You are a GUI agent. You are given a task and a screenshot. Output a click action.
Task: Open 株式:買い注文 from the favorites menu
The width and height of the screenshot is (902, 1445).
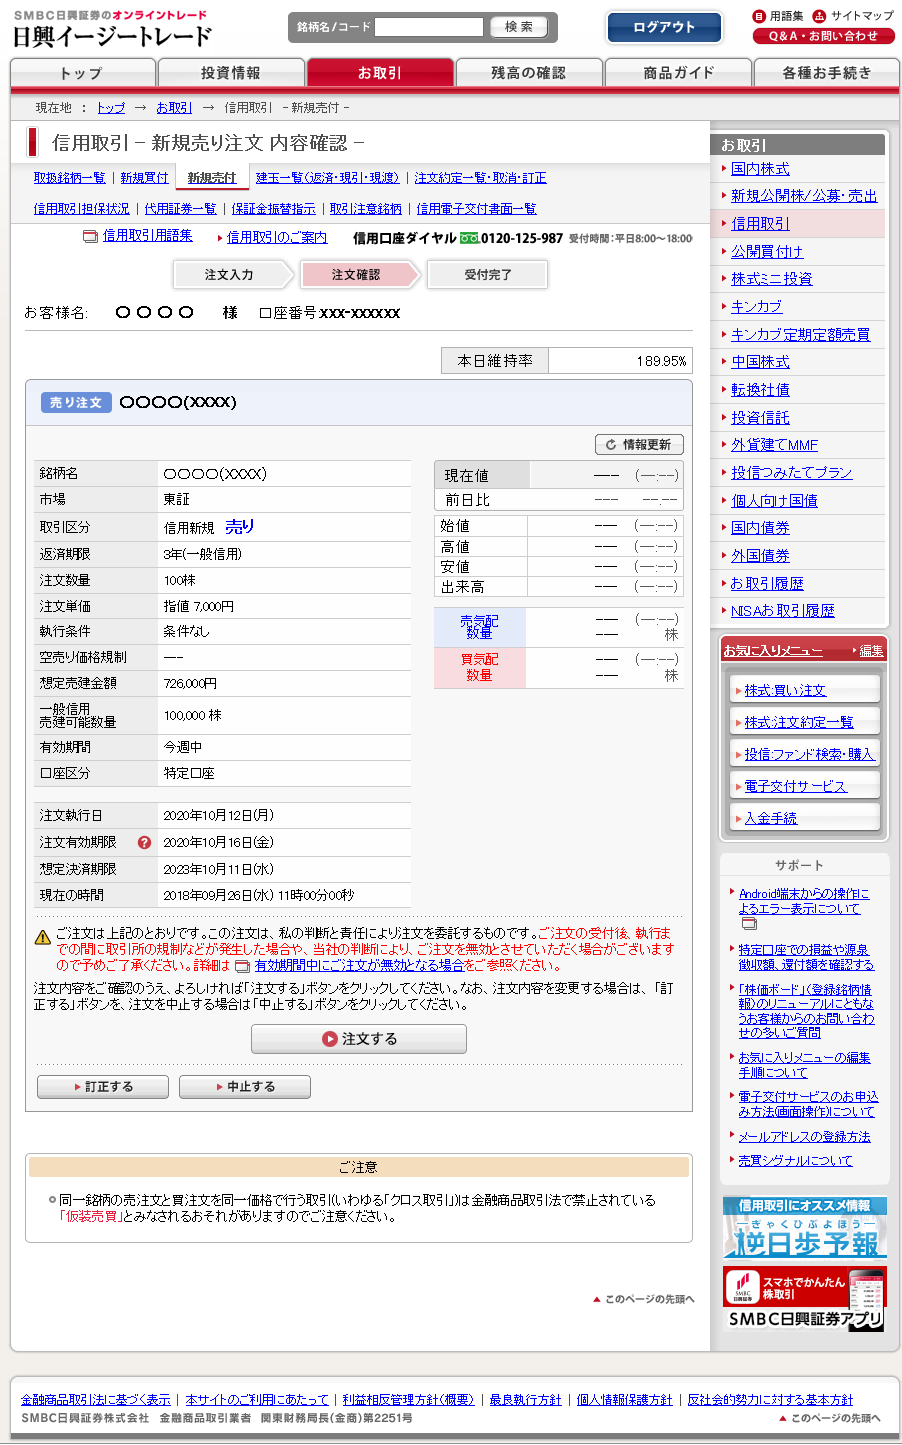pyautogui.click(x=785, y=691)
